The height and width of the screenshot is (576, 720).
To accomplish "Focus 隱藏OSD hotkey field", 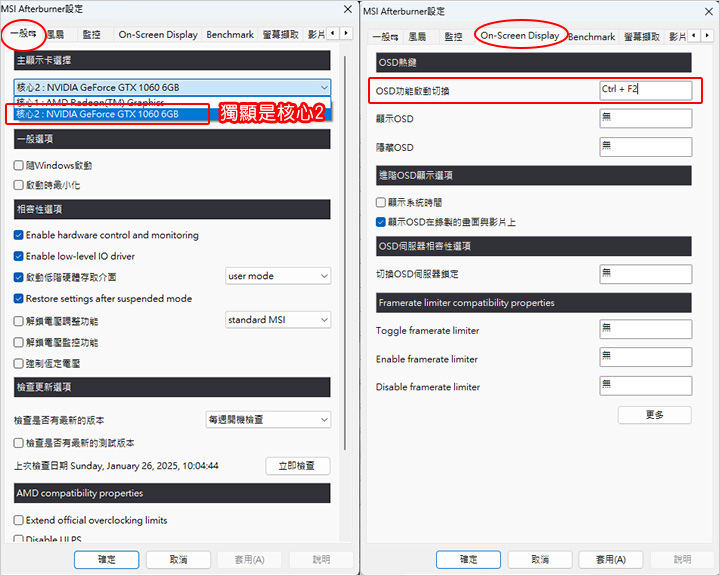I will point(646,147).
